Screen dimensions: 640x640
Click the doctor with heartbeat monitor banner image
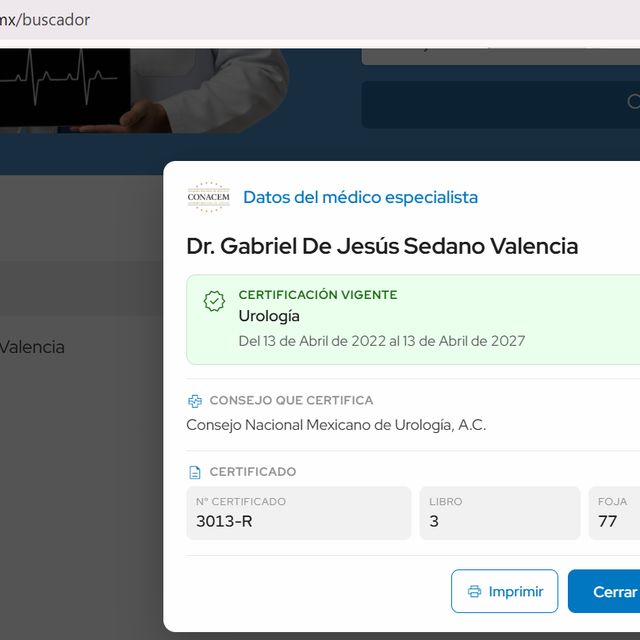tap(143, 91)
